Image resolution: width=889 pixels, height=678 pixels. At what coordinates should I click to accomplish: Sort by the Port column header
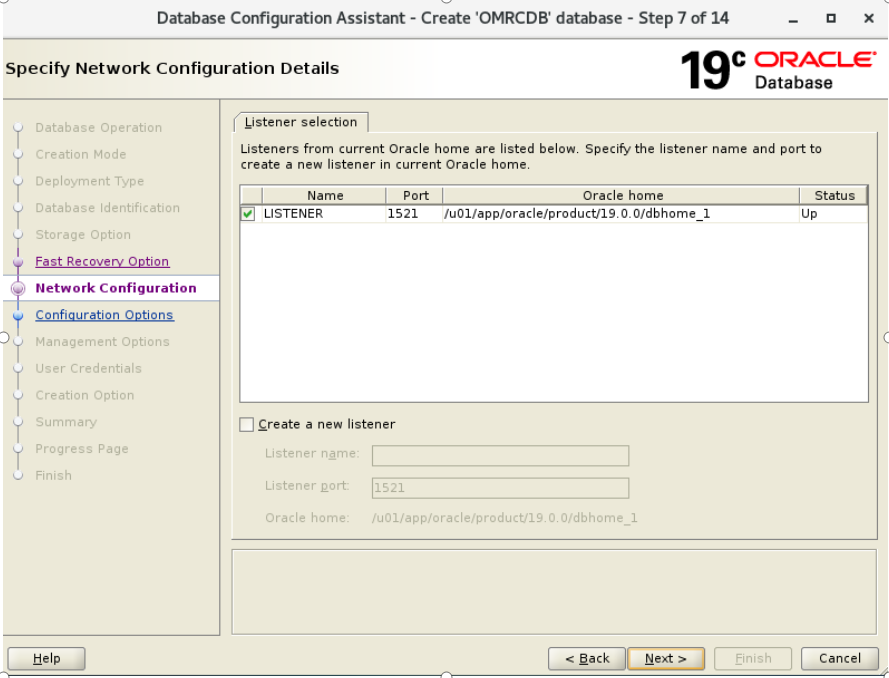pos(415,196)
